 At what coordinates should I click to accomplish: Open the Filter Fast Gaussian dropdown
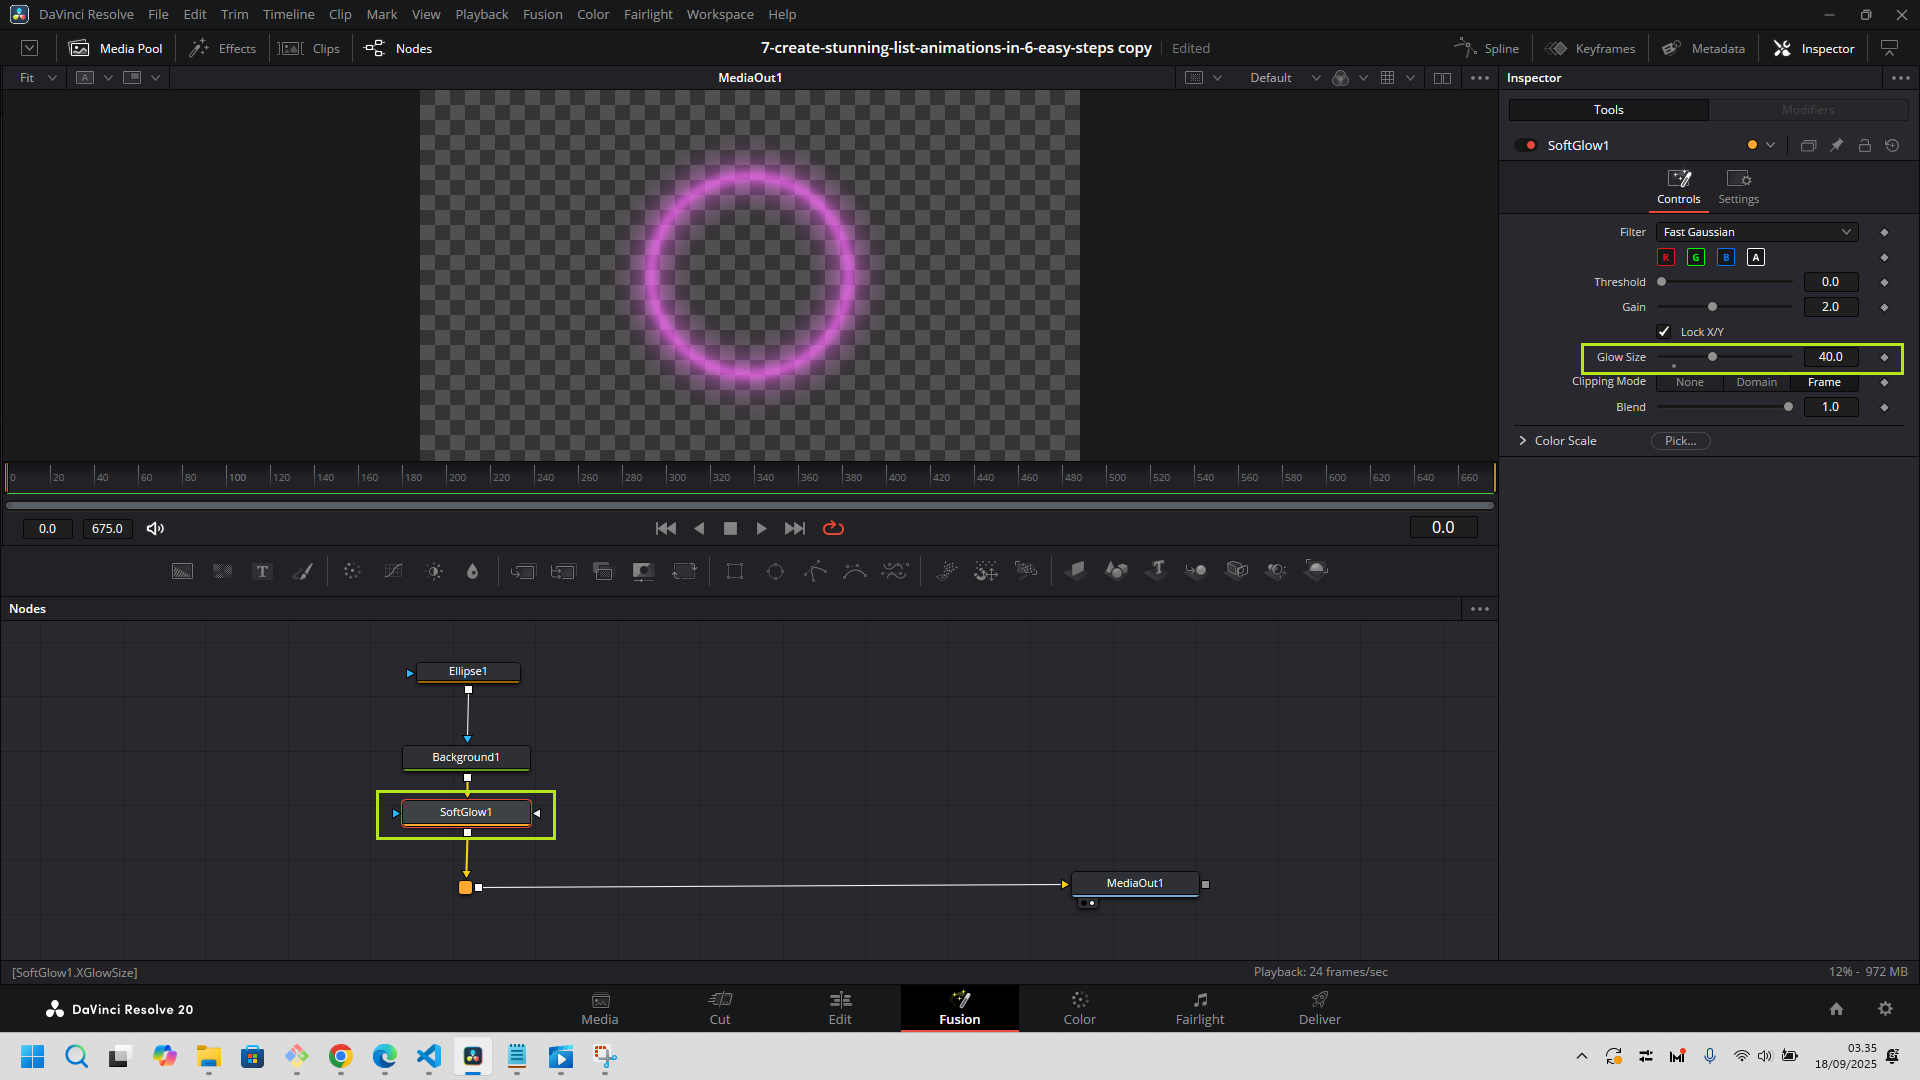tap(1756, 232)
